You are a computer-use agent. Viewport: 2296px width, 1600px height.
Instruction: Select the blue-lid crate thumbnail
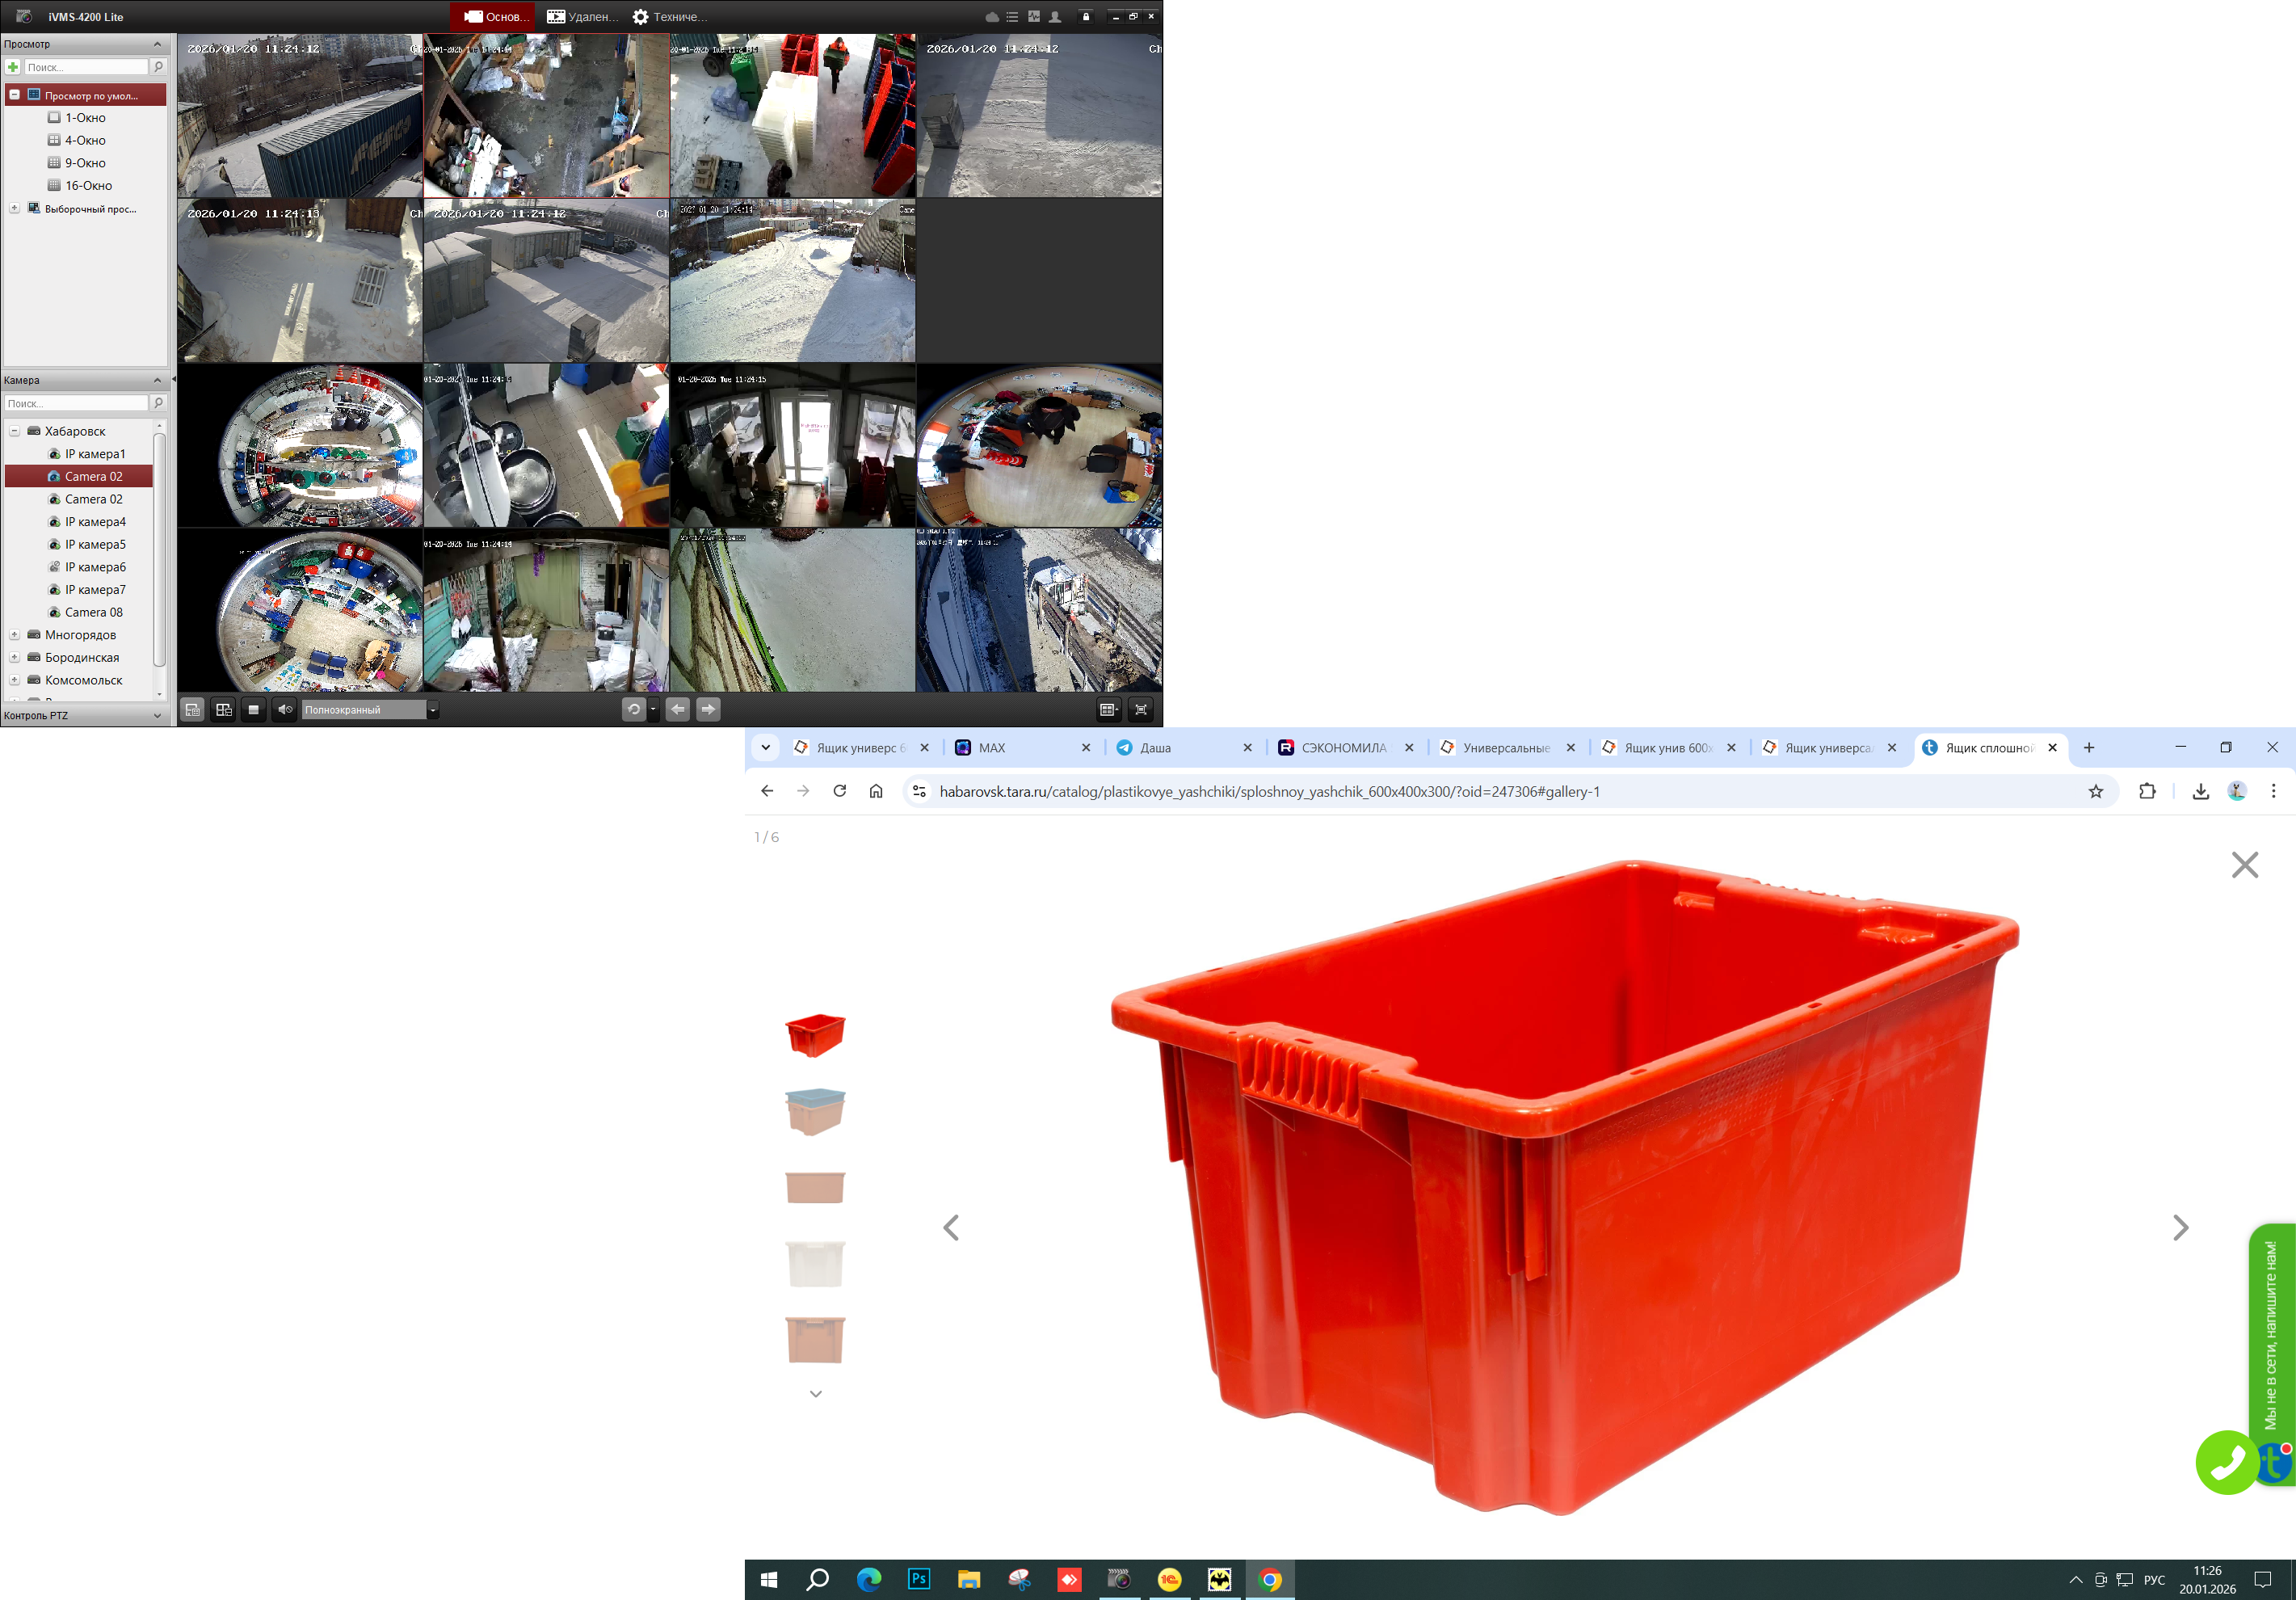(x=815, y=1111)
